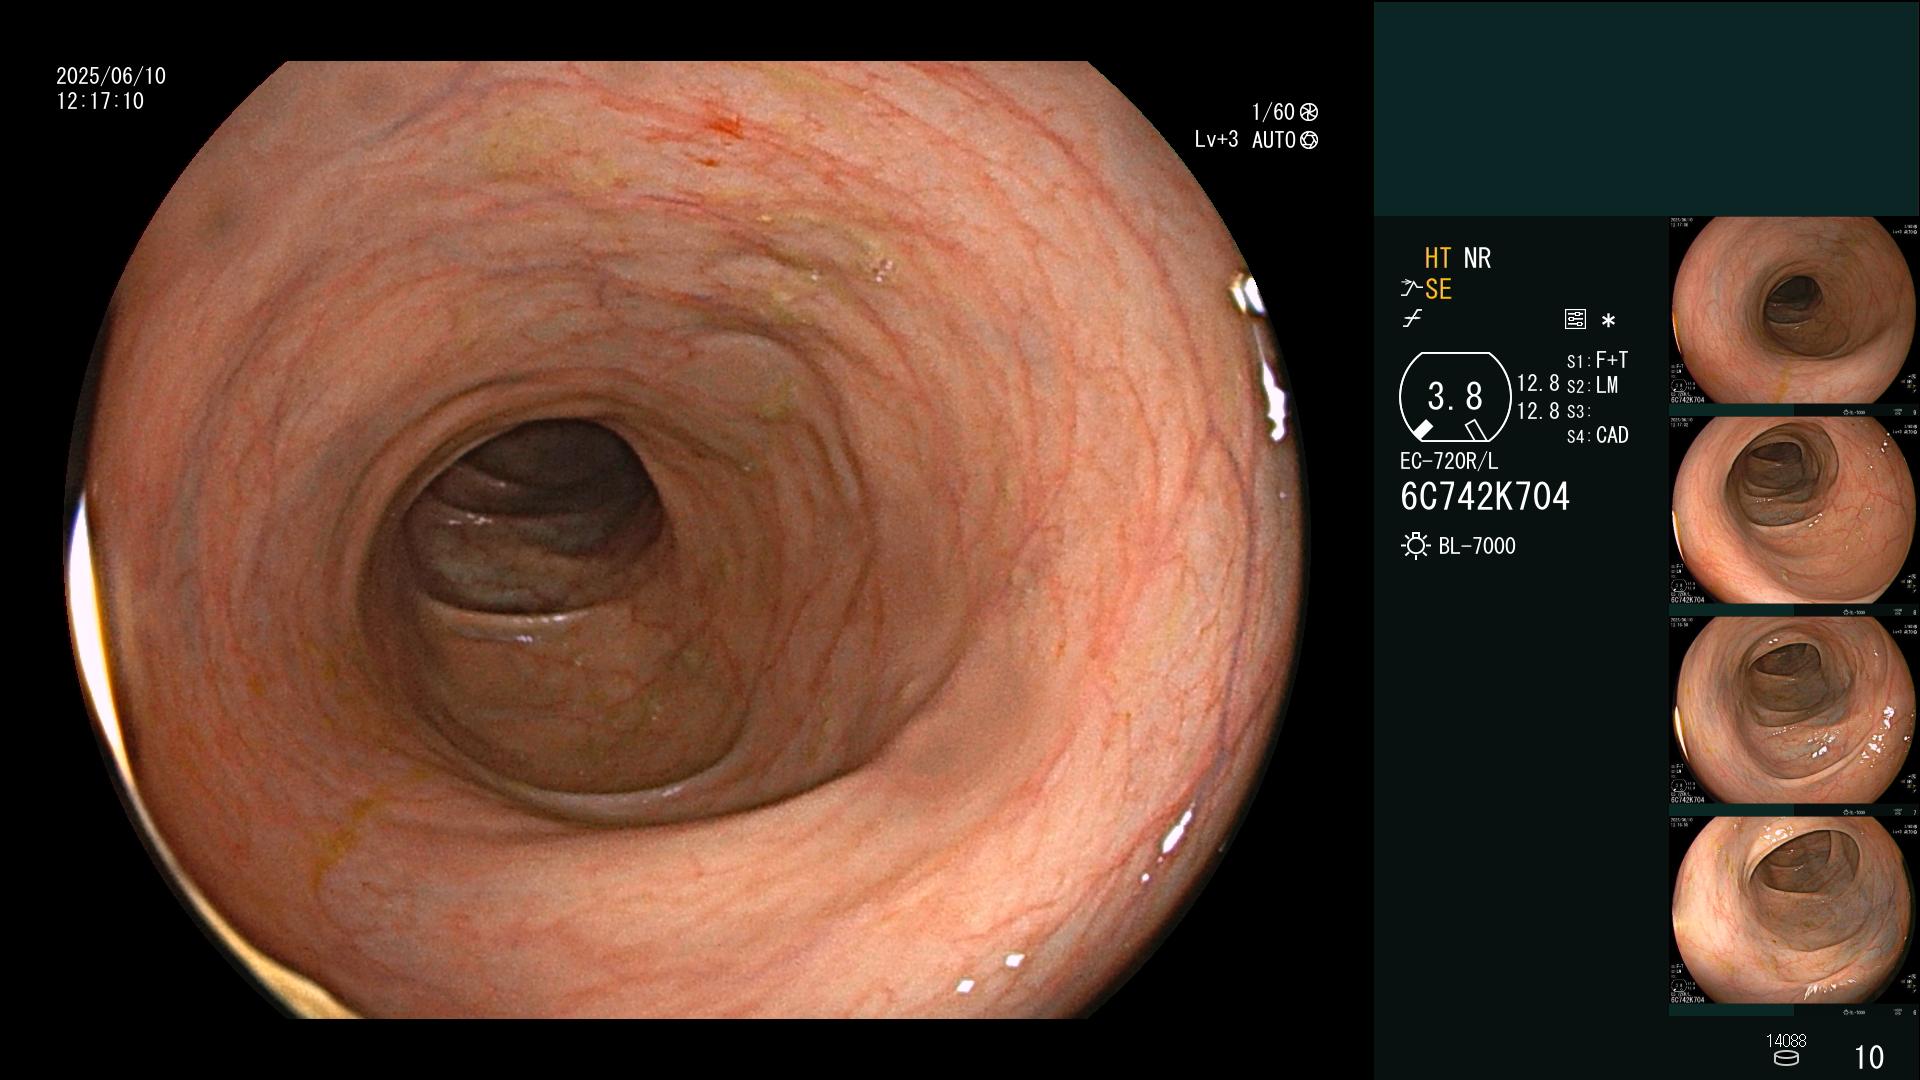Click the upper 12.8 value
Screen dimensions: 1920x1080
[x=1538, y=383]
